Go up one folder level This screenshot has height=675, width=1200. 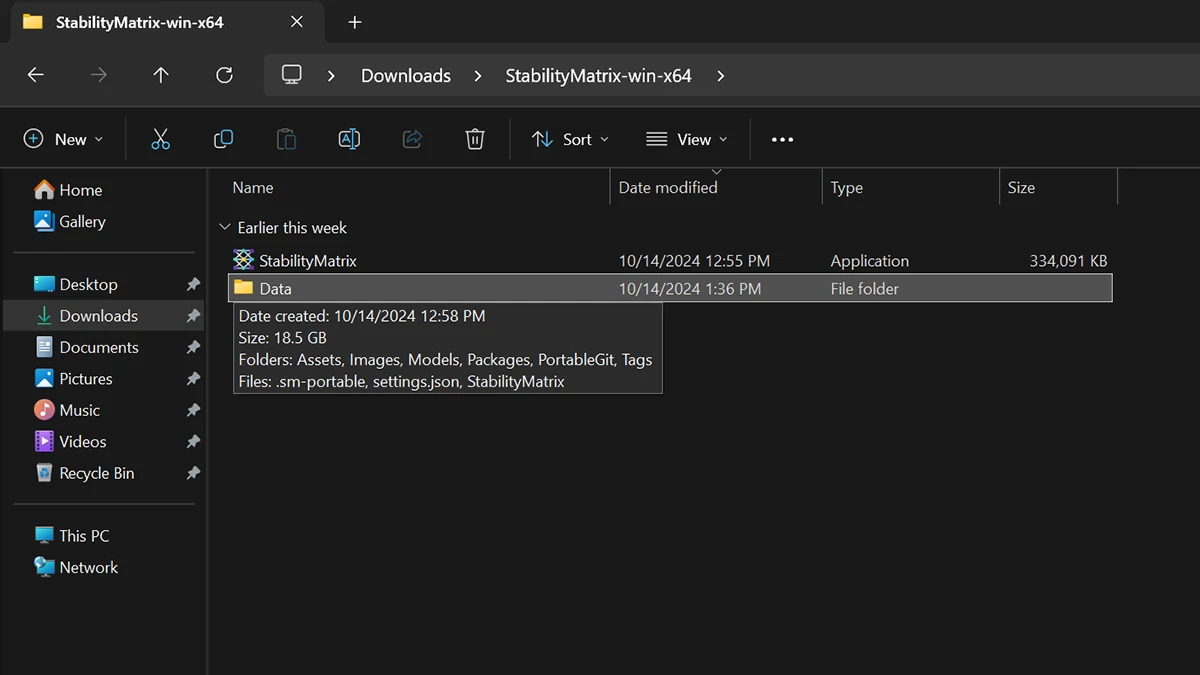[x=161, y=75]
